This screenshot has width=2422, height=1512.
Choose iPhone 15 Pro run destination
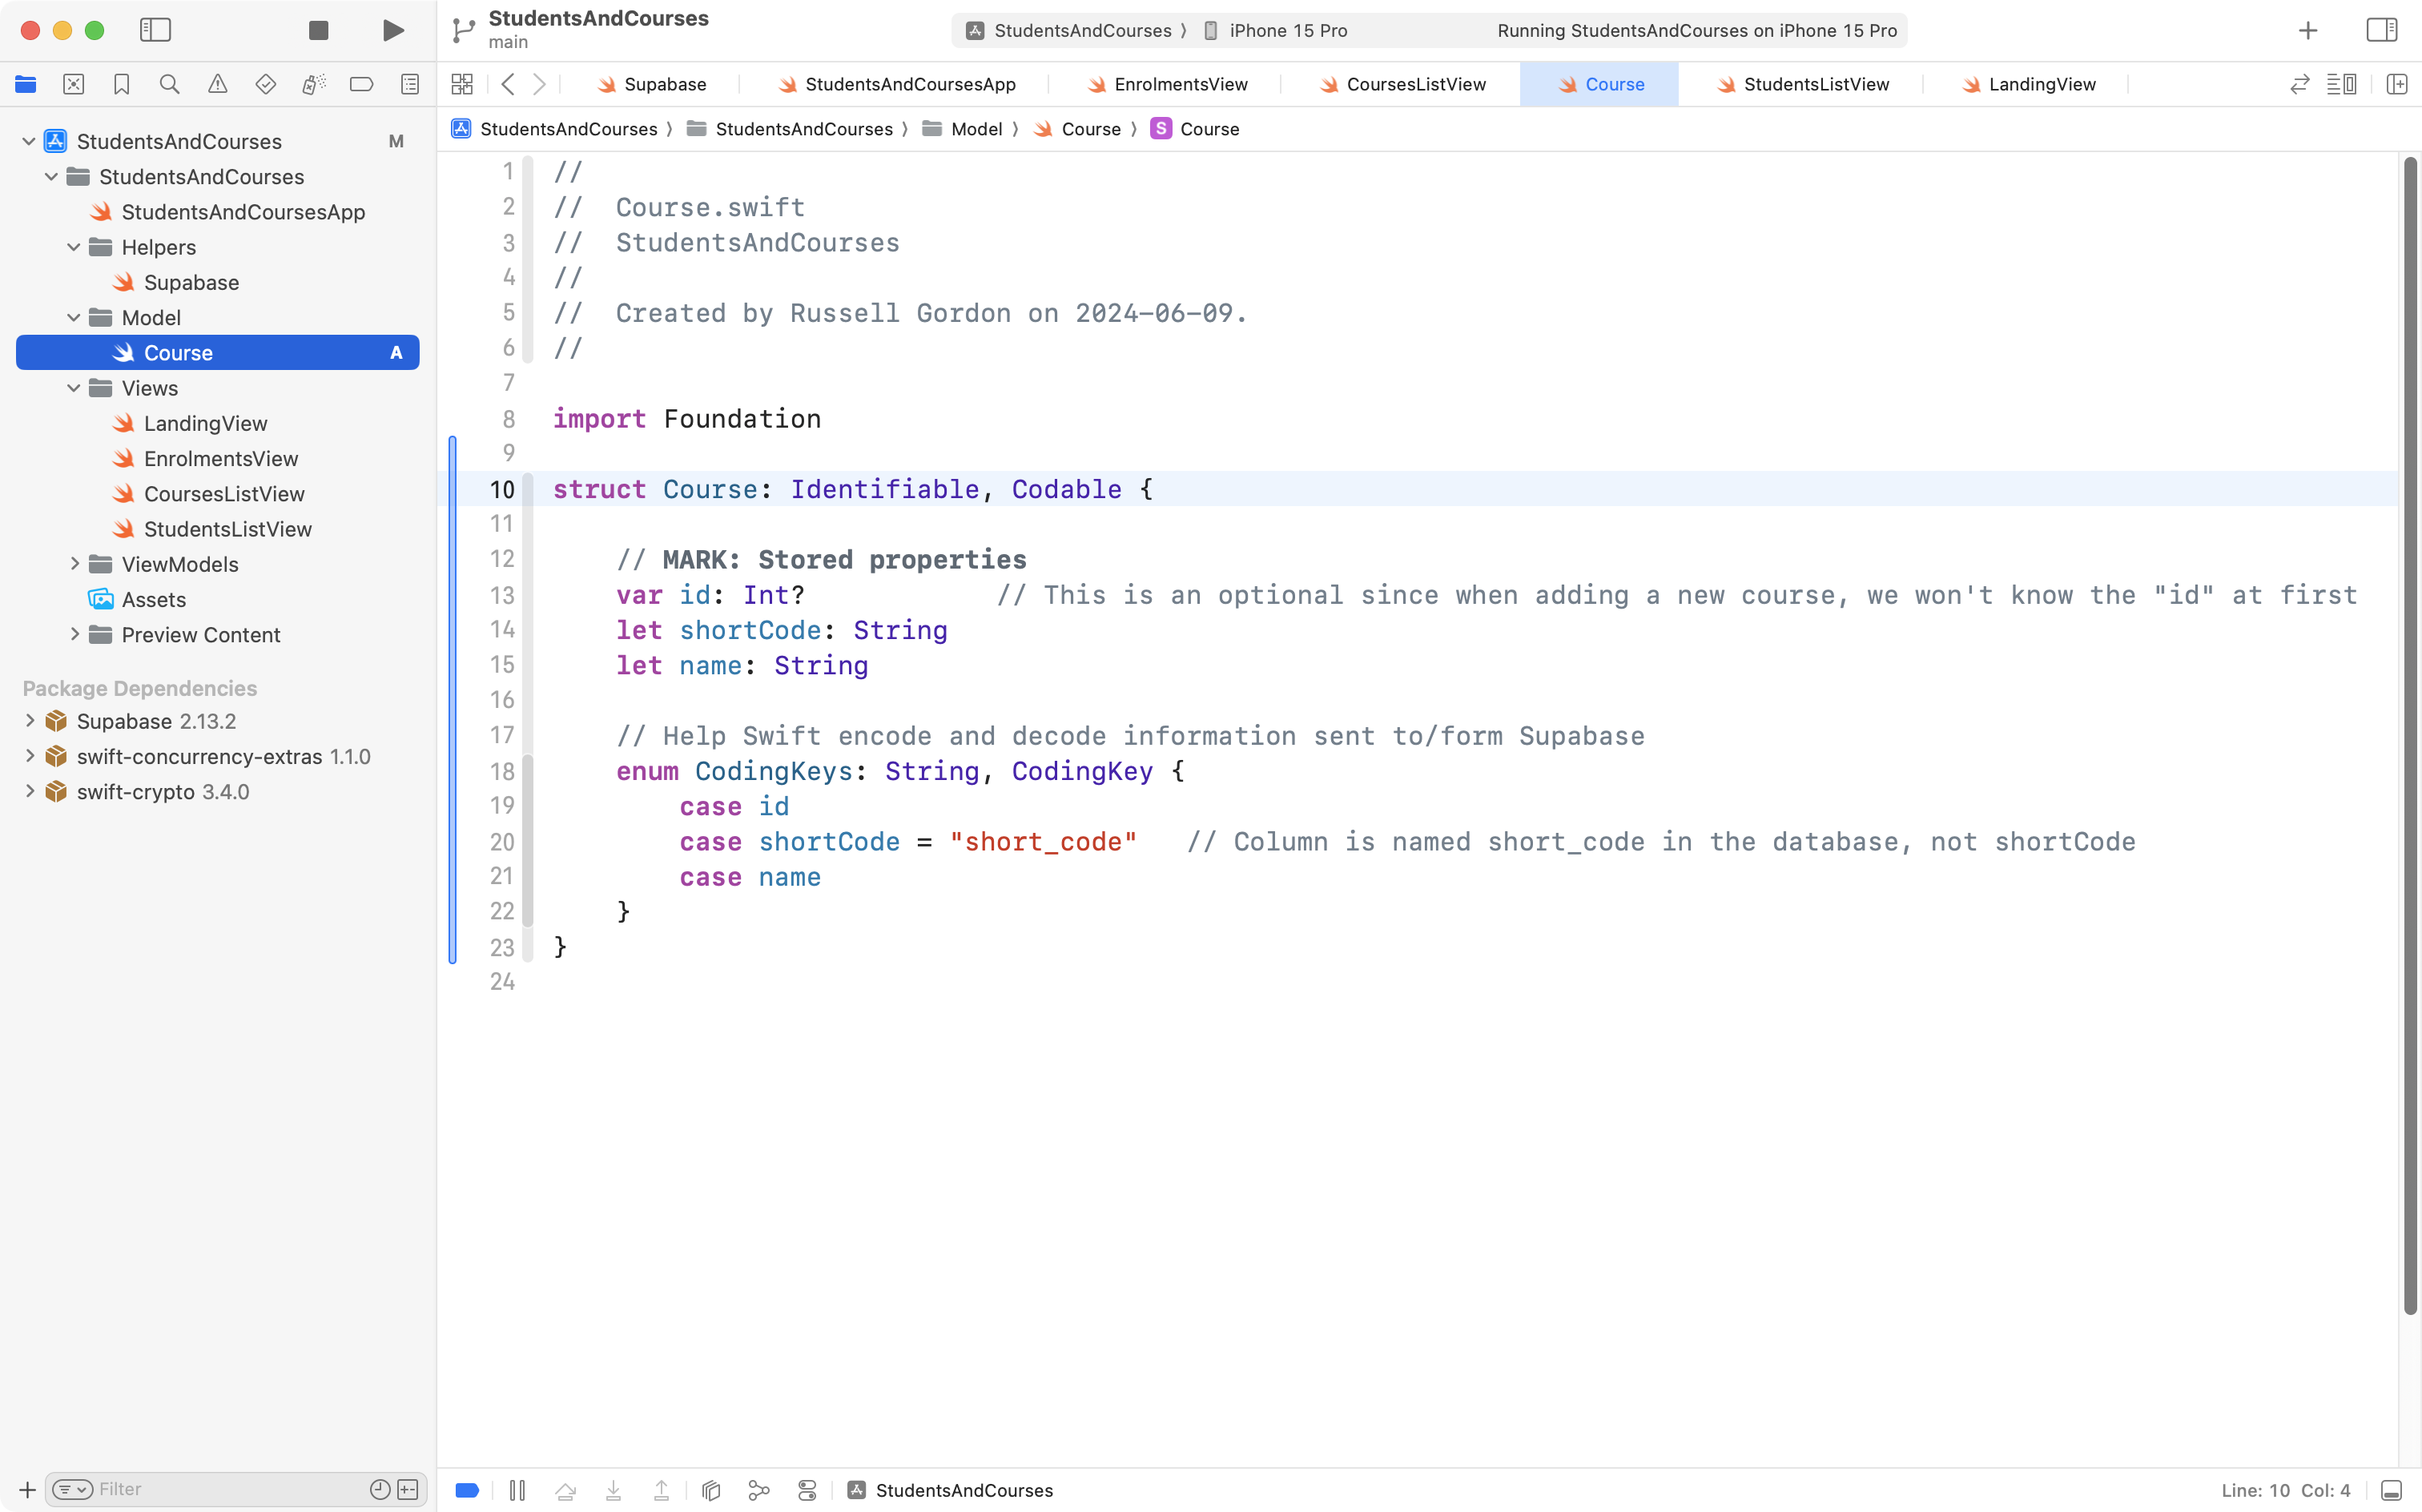pyautogui.click(x=1288, y=30)
